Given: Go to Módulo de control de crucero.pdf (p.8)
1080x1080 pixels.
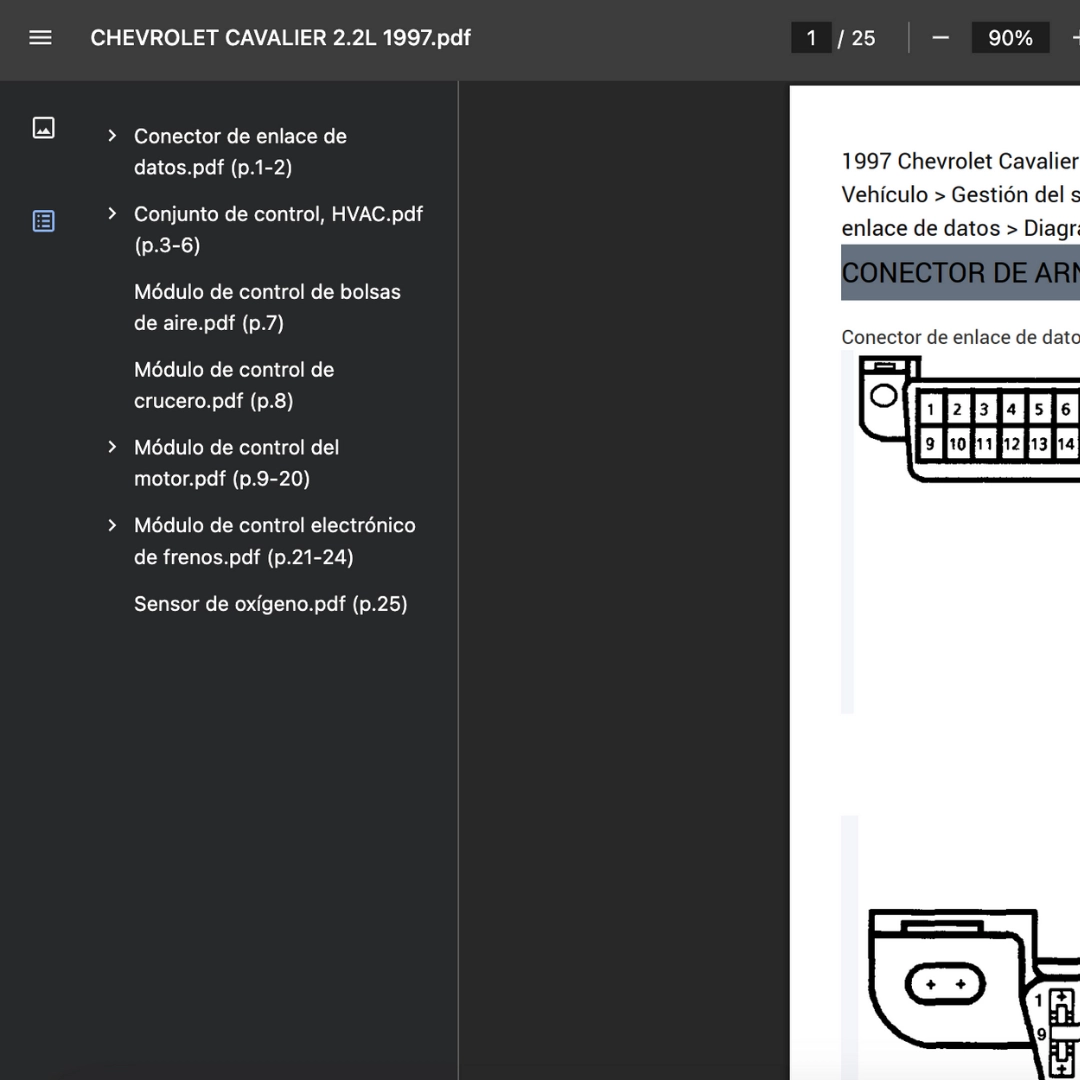Looking at the screenshot, I should click(x=234, y=385).
